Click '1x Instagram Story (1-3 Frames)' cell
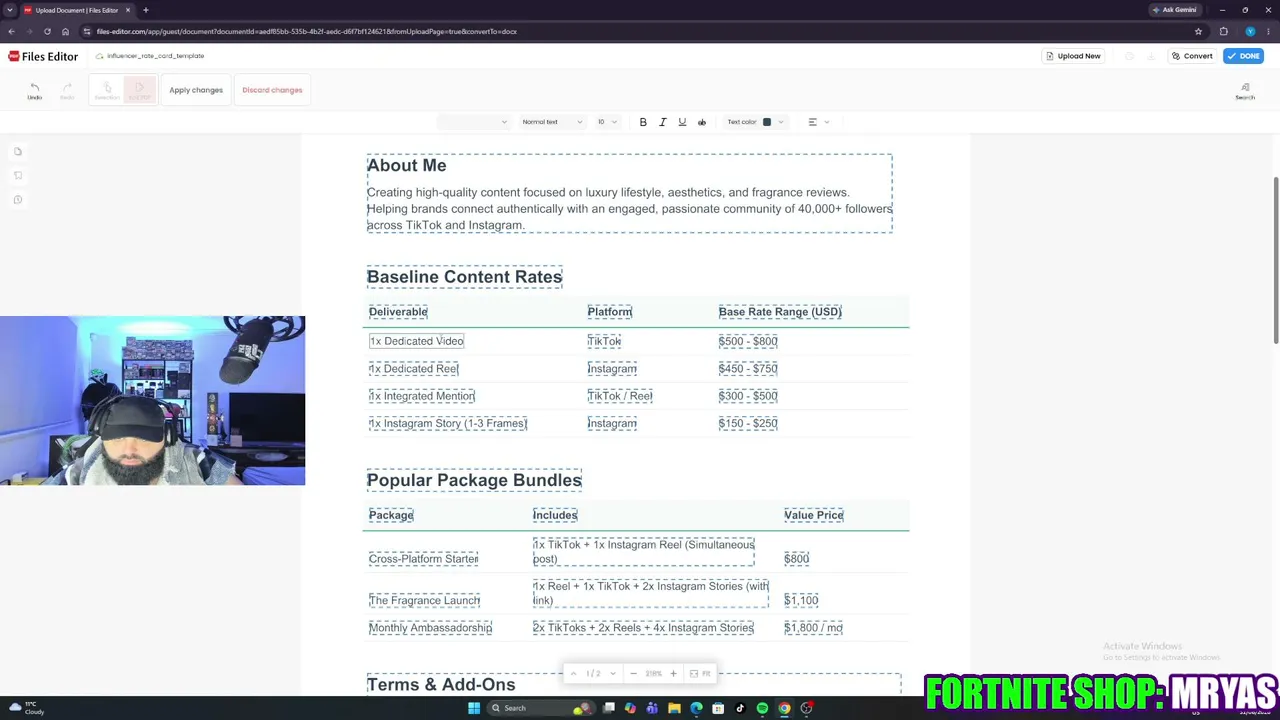Image resolution: width=1280 pixels, height=720 pixels. [x=447, y=424]
